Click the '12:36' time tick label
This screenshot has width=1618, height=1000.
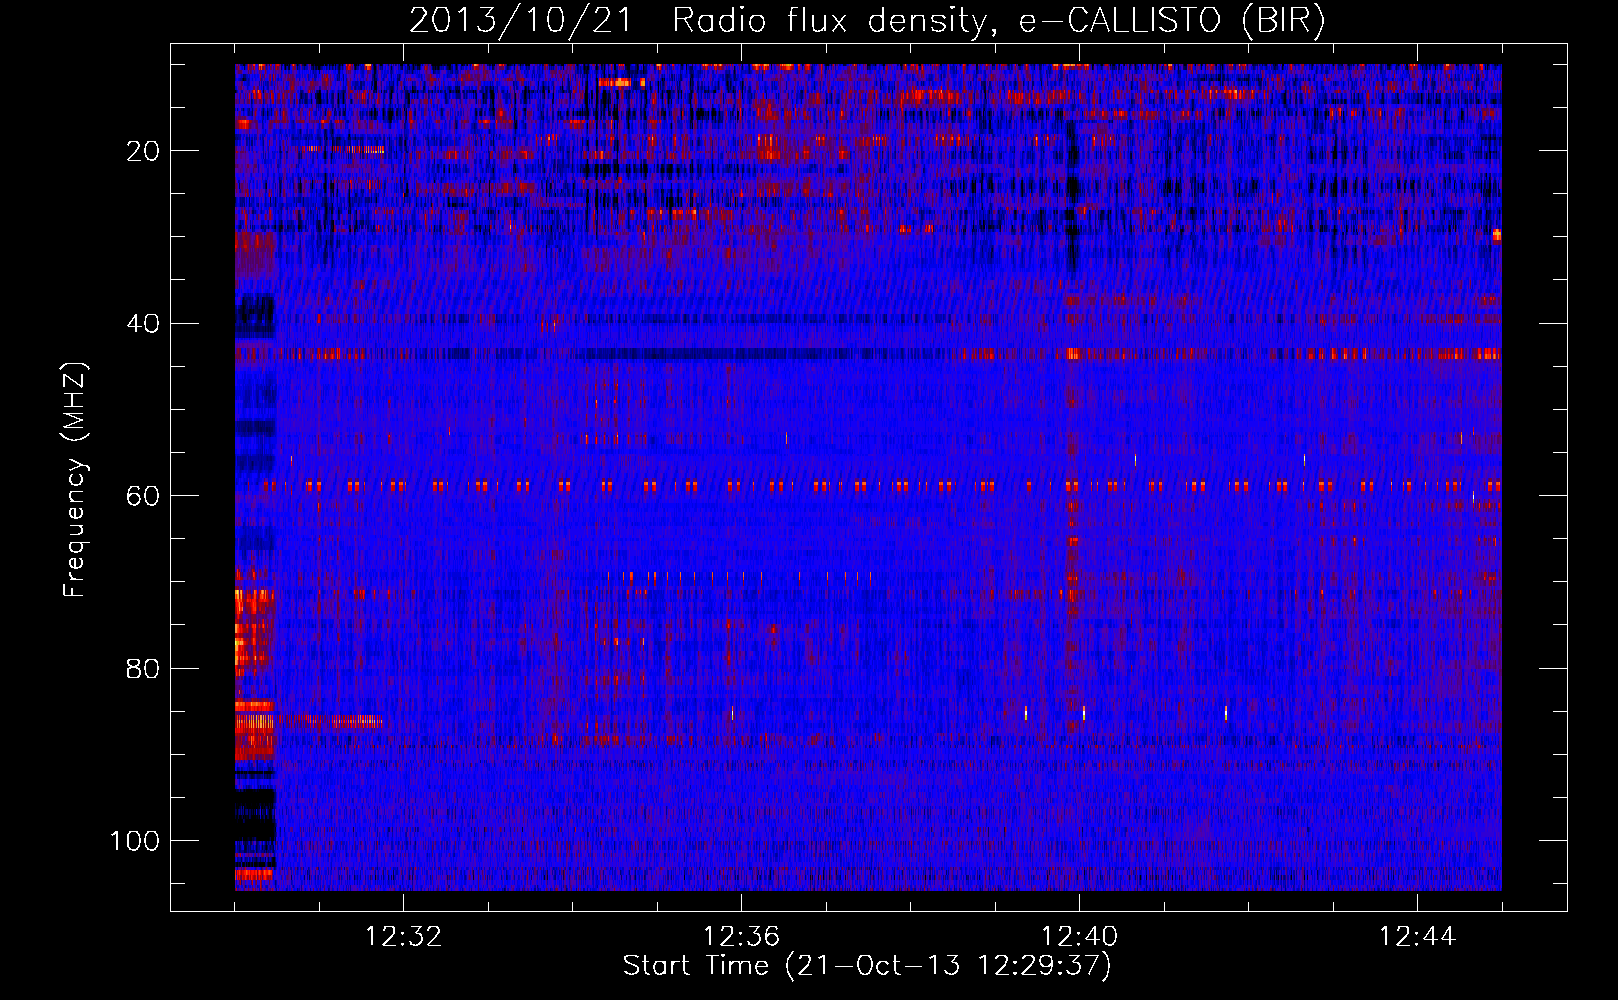click(x=741, y=937)
